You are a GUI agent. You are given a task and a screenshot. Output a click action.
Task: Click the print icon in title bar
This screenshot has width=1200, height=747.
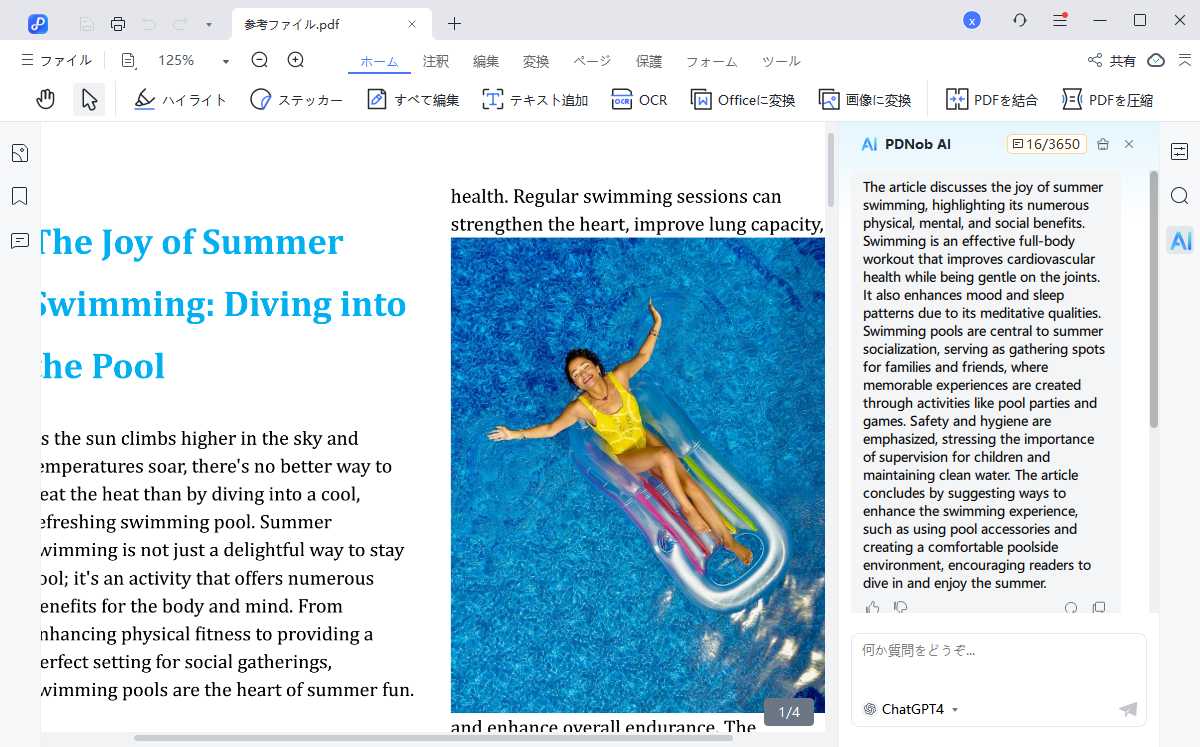118,23
